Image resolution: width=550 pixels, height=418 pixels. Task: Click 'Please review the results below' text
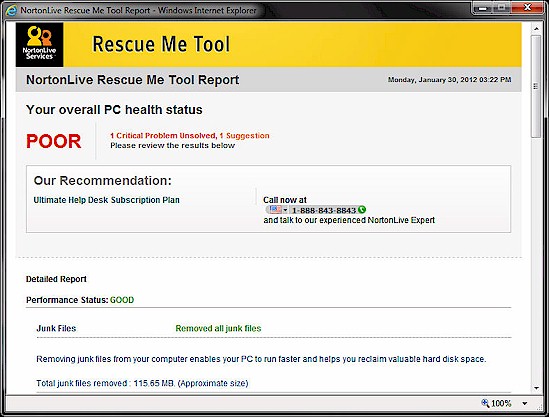[x=173, y=146]
